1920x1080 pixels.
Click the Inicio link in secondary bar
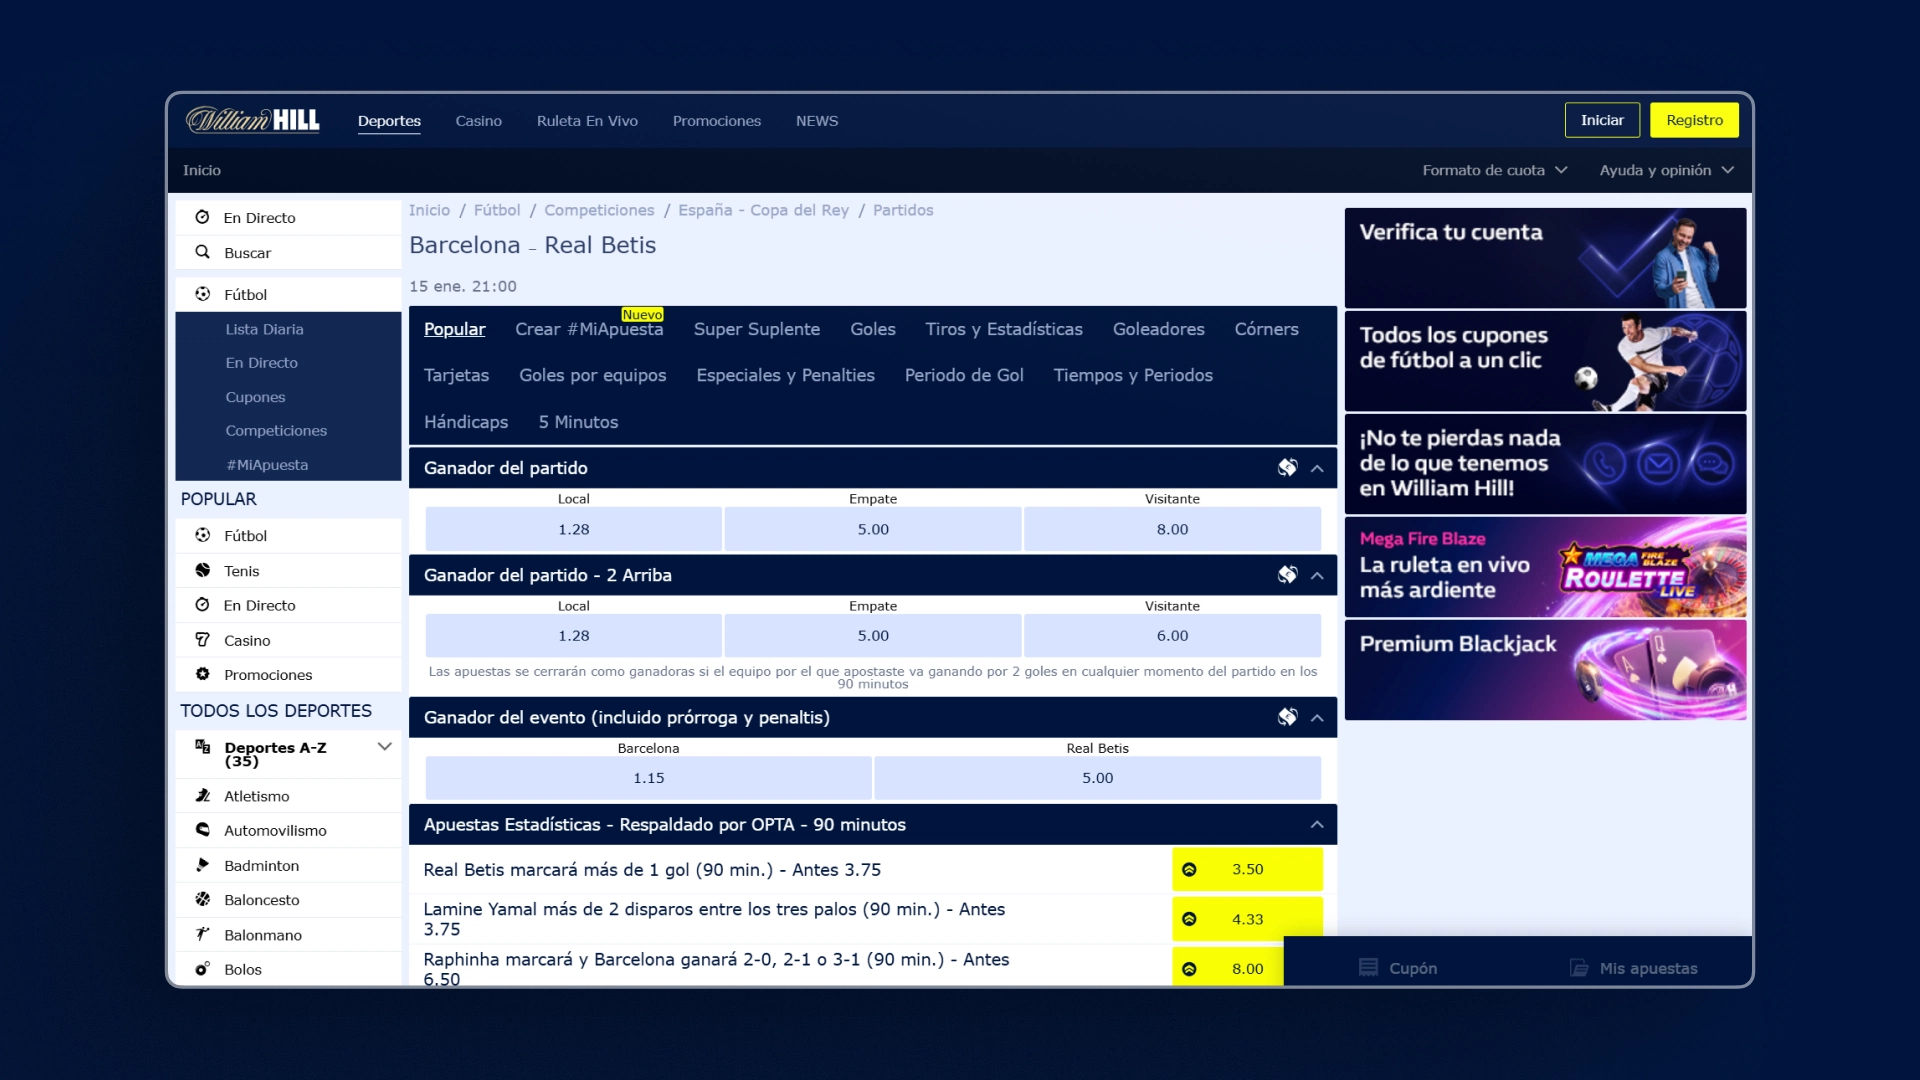click(x=201, y=170)
